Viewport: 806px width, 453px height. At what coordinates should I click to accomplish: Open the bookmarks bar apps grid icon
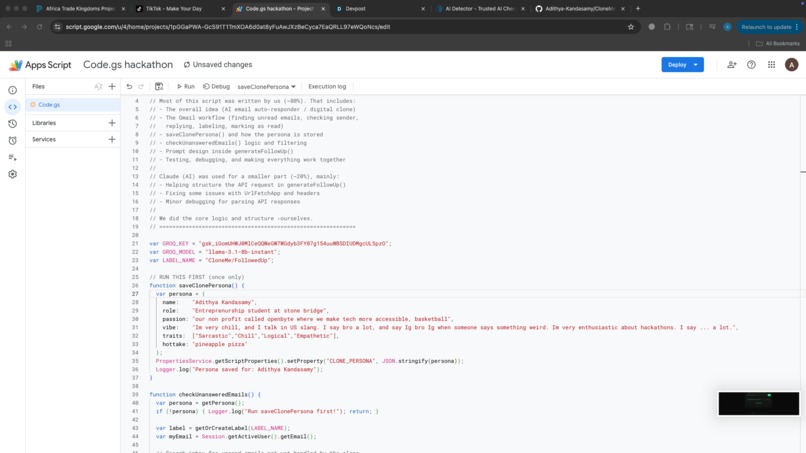pyautogui.click(x=8, y=44)
